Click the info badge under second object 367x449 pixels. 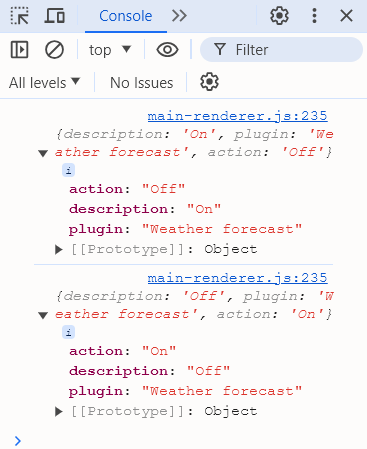click(x=68, y=332)
